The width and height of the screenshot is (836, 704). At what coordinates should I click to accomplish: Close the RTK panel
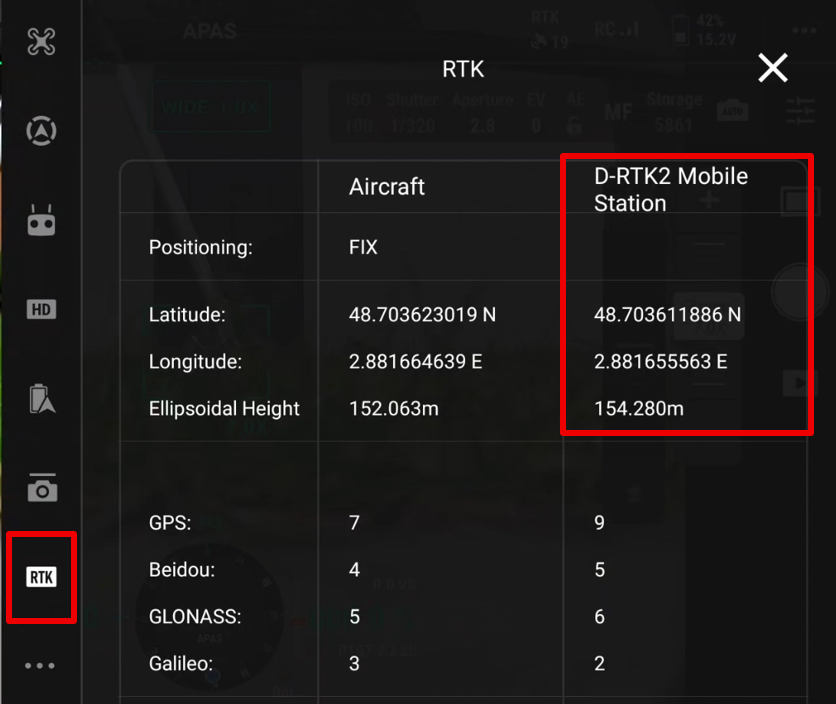click(x=773, y=68)
